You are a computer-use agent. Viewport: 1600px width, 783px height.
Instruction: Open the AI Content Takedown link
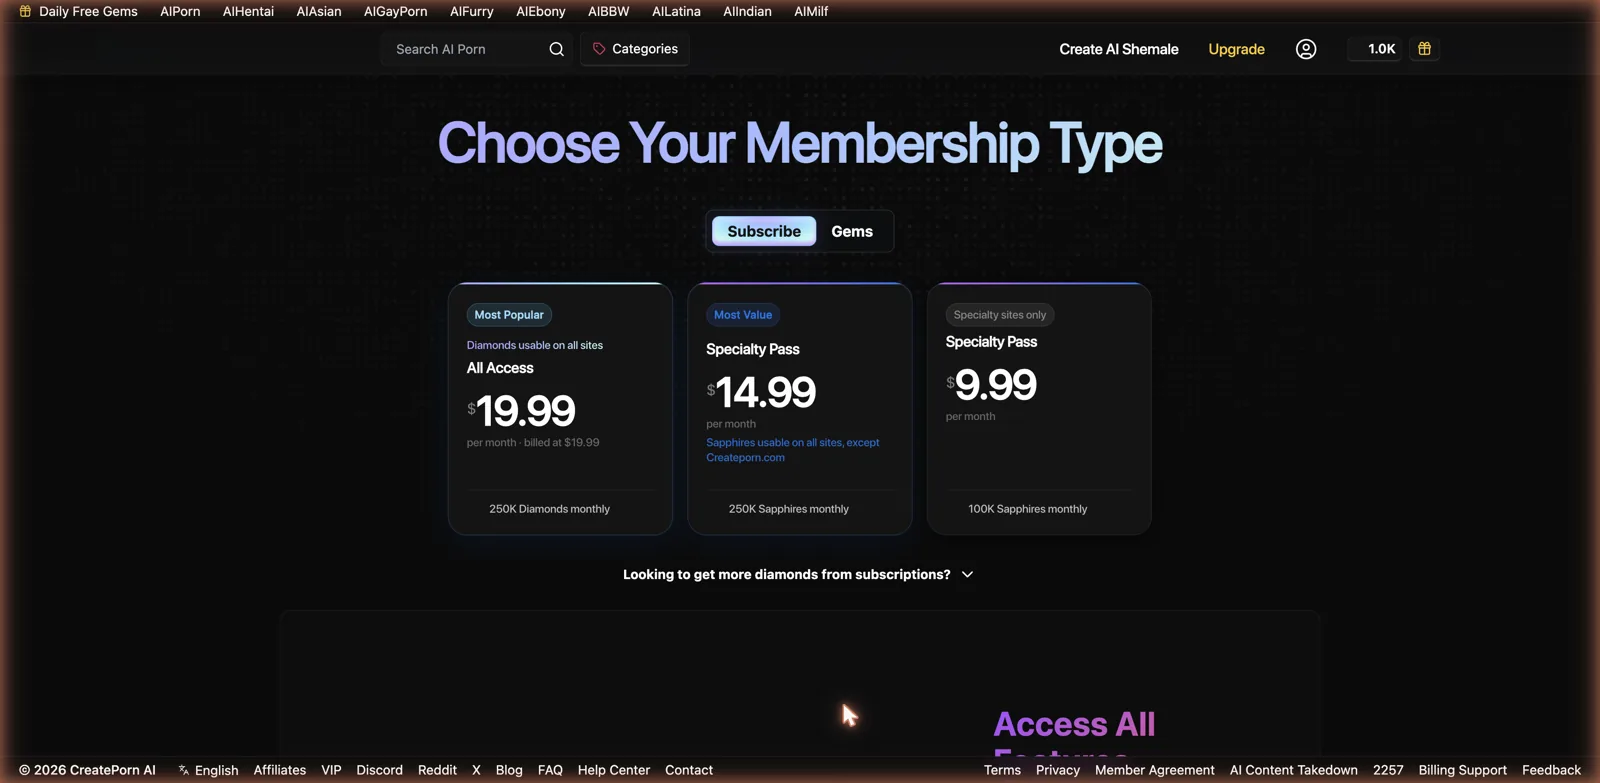[1293, 770]
